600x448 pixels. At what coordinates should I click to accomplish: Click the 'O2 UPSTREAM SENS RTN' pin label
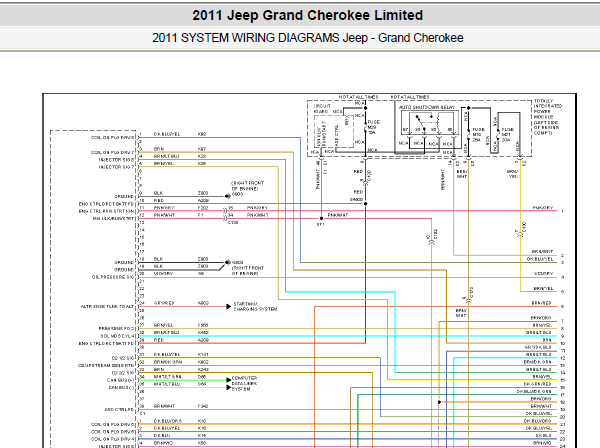pos(106,365)
